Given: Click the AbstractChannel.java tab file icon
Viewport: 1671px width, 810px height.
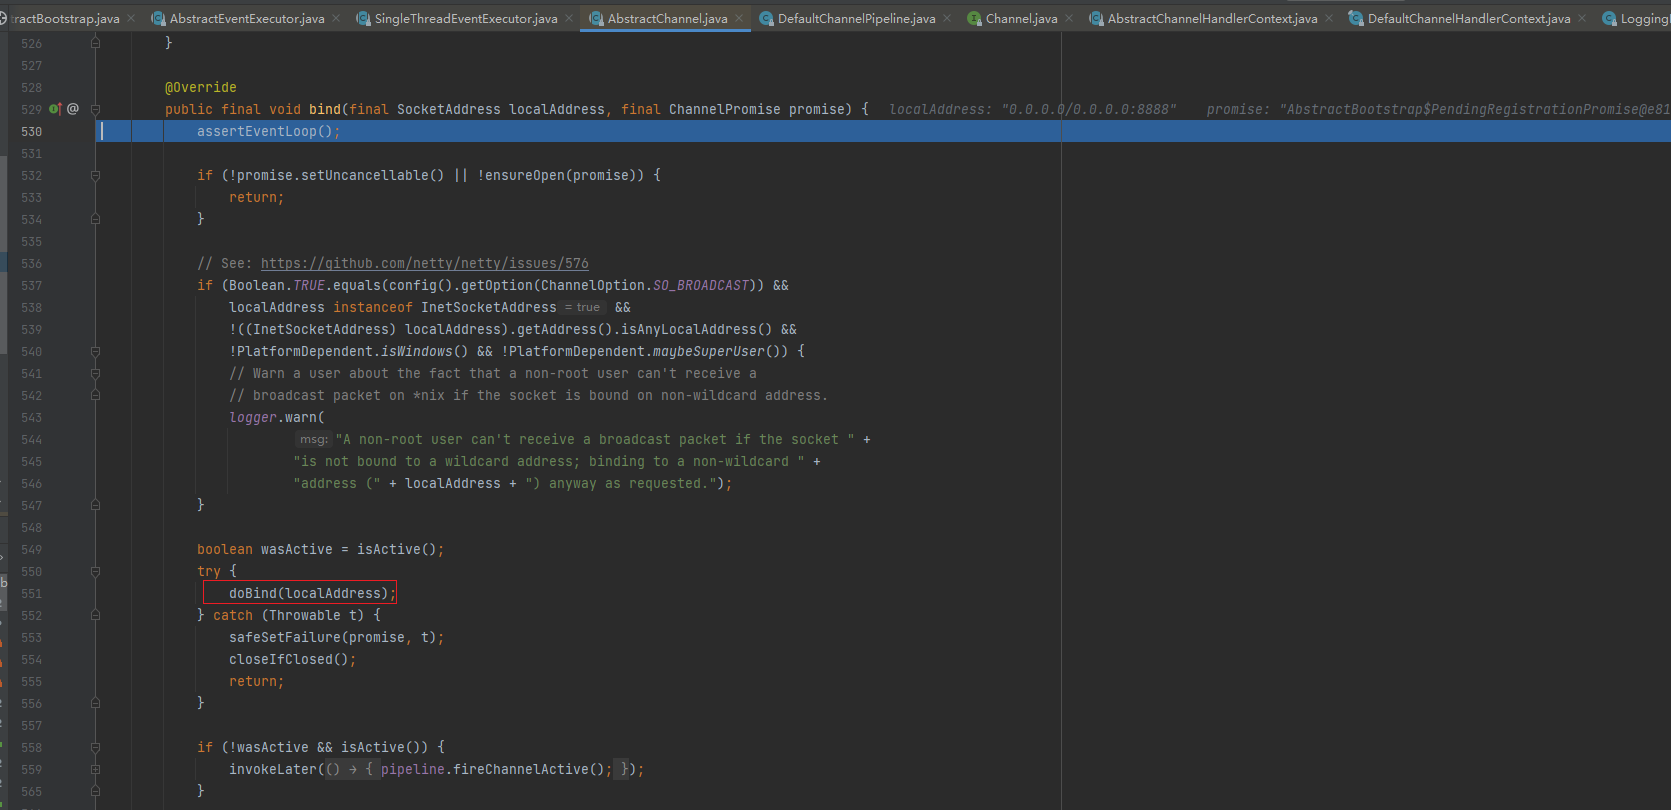Looking at the screenshot, I should point(597,19).
